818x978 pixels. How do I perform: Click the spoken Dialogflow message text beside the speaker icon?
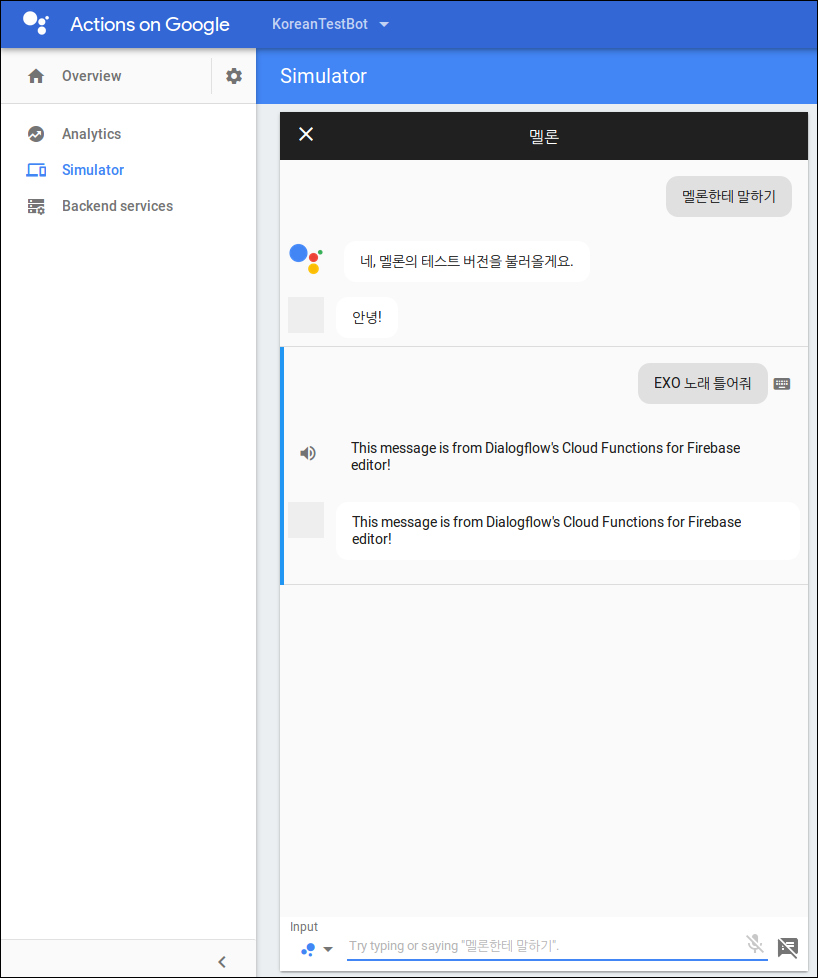coord(545,456)
